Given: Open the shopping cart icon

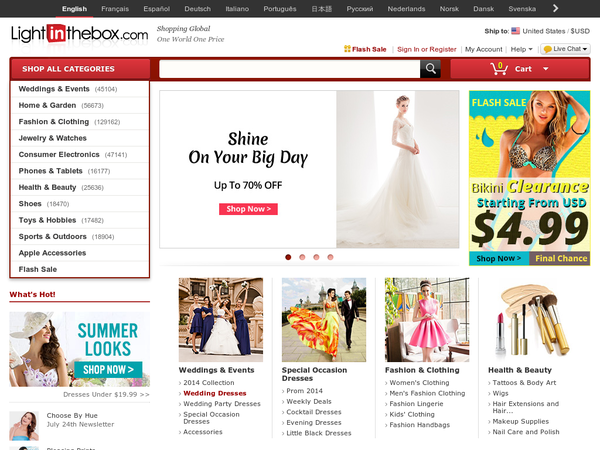Looking at the screenshot, I should click(x=499, y=68).
